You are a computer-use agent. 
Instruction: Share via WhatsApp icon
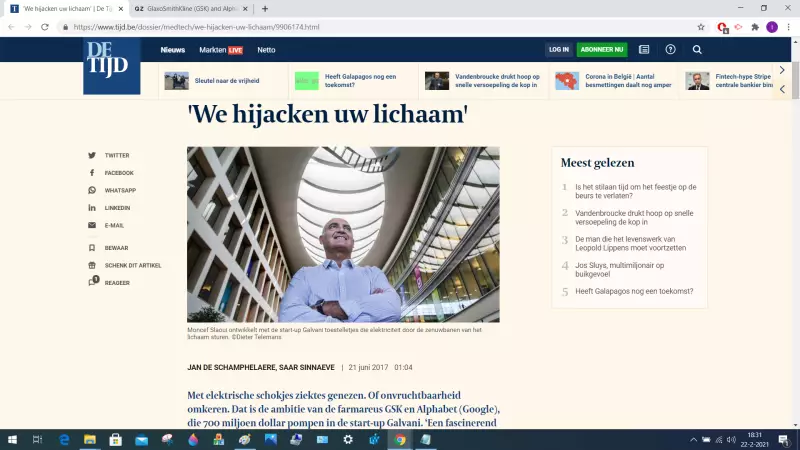pyautogui.click(x=92, y=190)
